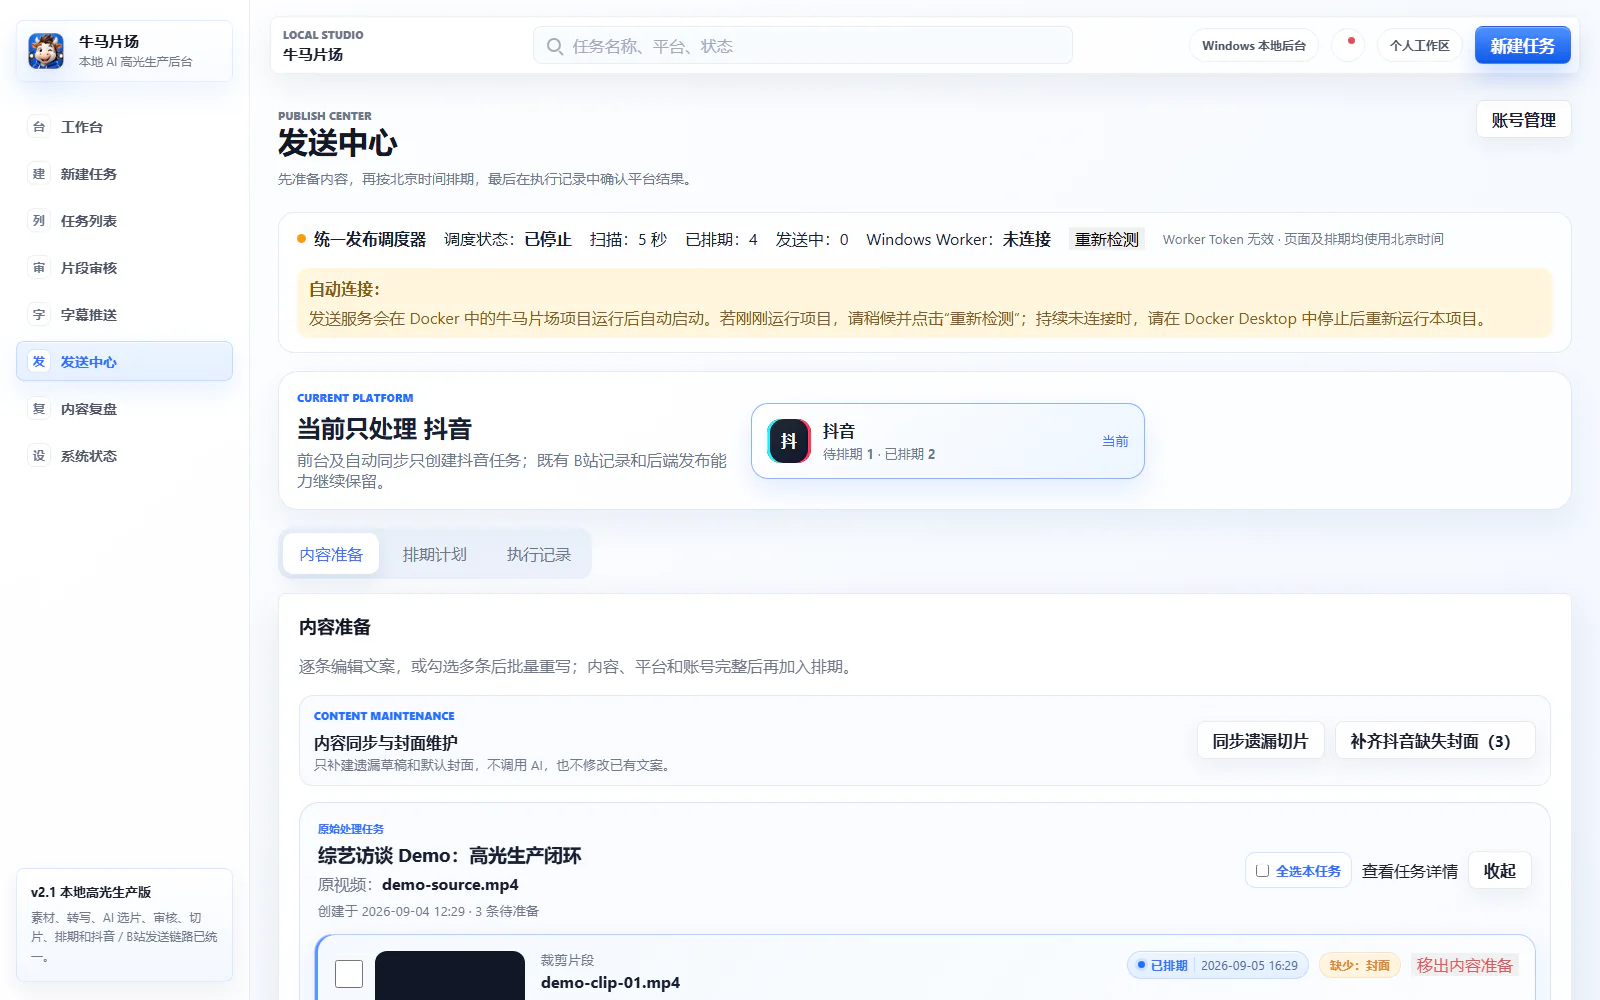
Task: Open 查看任务详情 link
Action: [x=1410, y=871]
